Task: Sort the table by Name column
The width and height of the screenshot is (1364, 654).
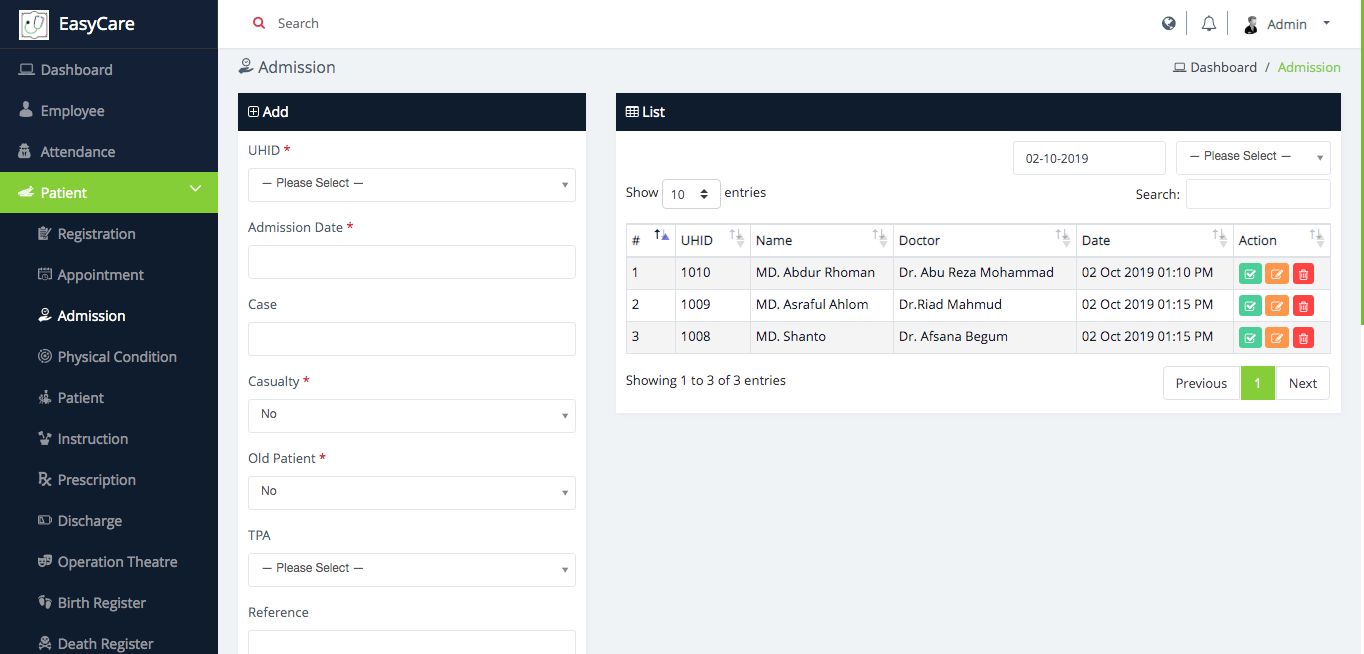Action: 822,240
